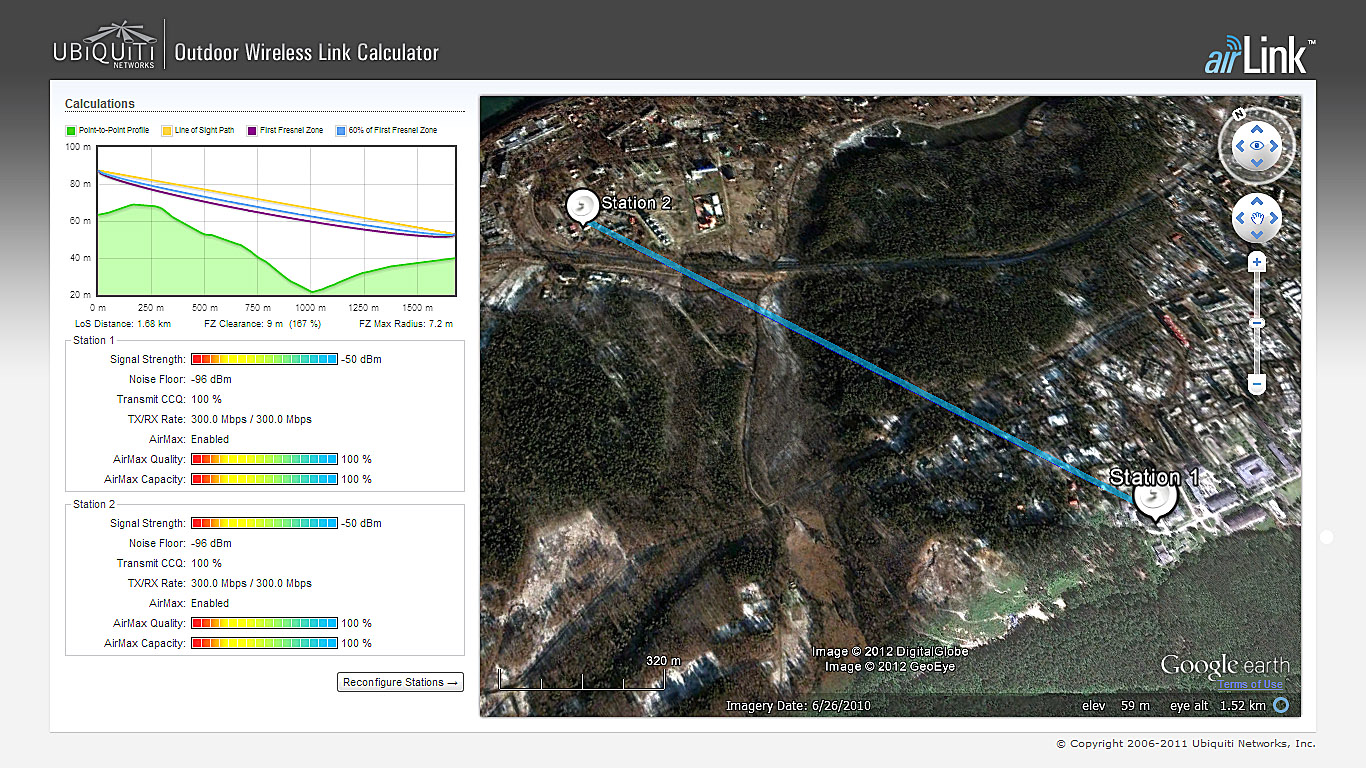Image resolution: width=1366 pixels, height=768 pixels.
Task: Click the eye icon in the look joystick
Action: pyautogui.click(x=1256, y=146)
